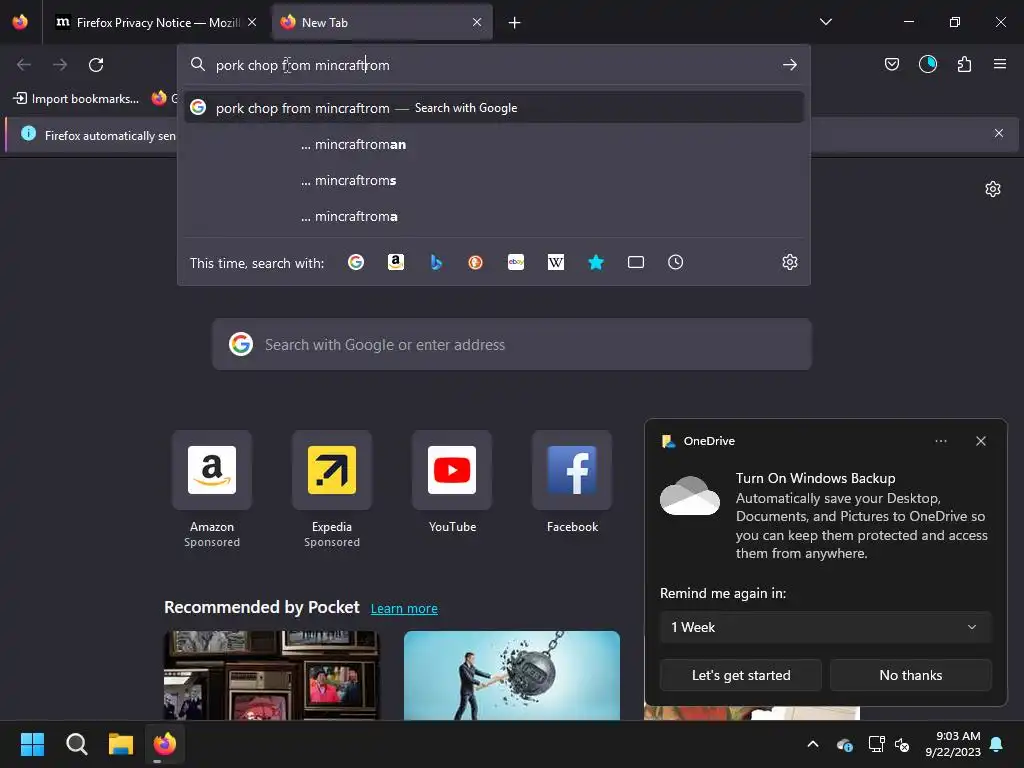Show hidden system tray icons
This screenshot has width=1024, height=768.
click(812, 744)
